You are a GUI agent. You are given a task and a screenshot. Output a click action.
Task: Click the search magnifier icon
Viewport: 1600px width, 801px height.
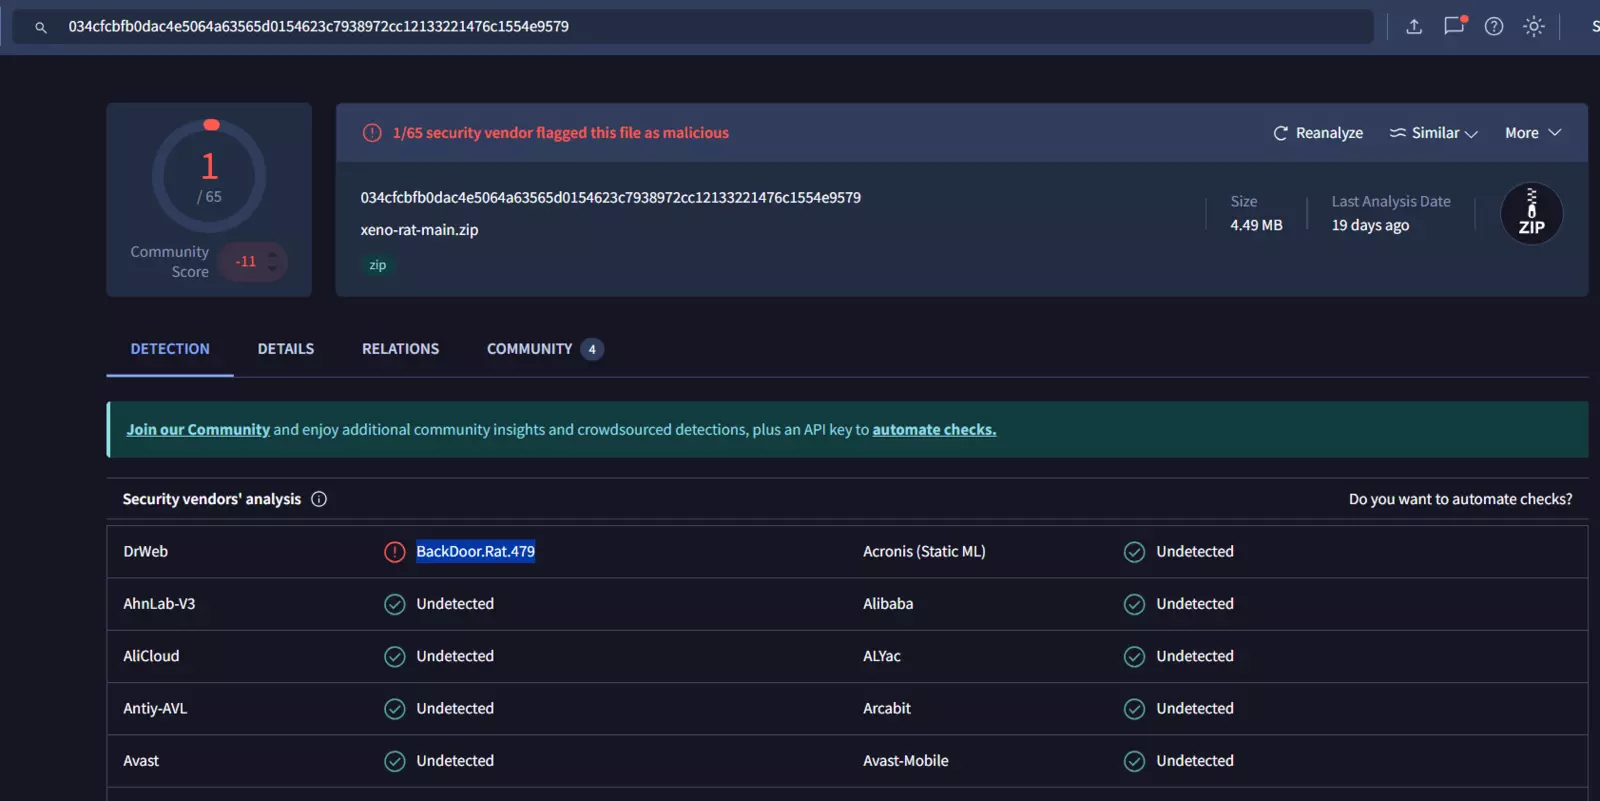click(x=41, y=27)
